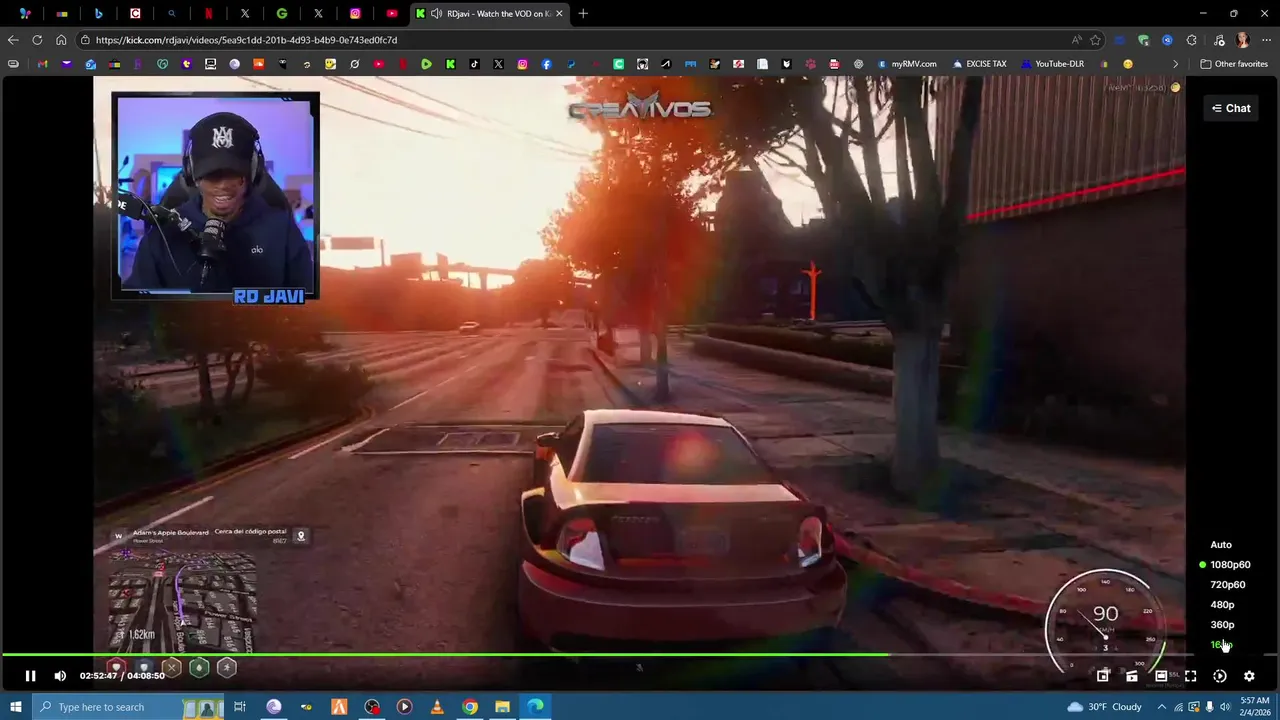Pause the VOD playback
Image resolution: width=1280 pixels, height=720 pixels.
[30, 676]
